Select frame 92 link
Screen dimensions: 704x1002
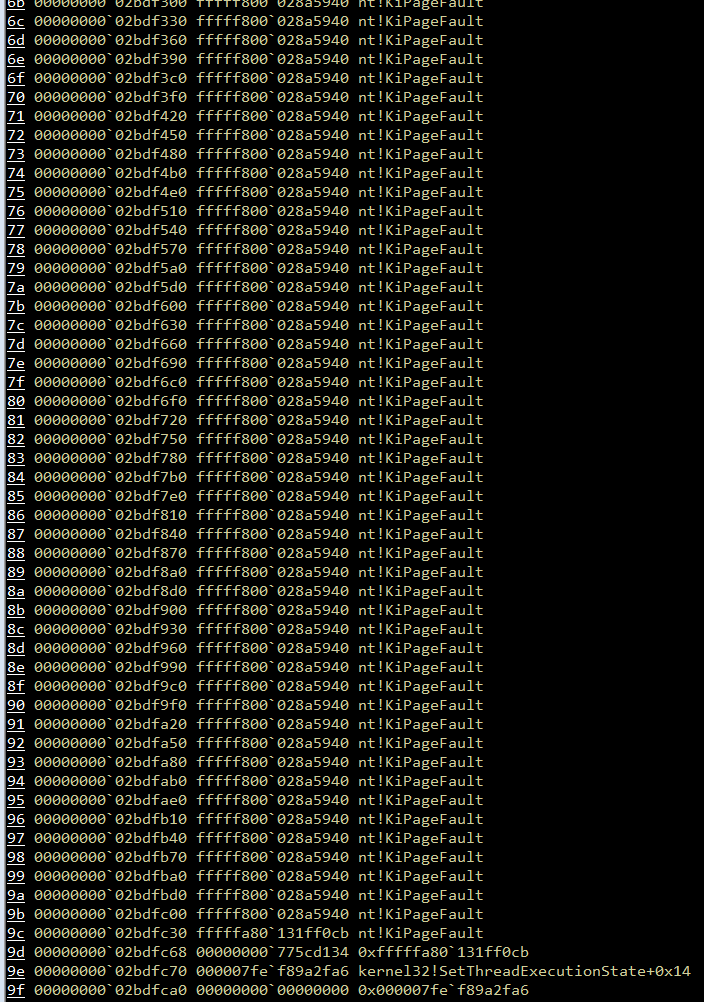(x=16, y=743)
